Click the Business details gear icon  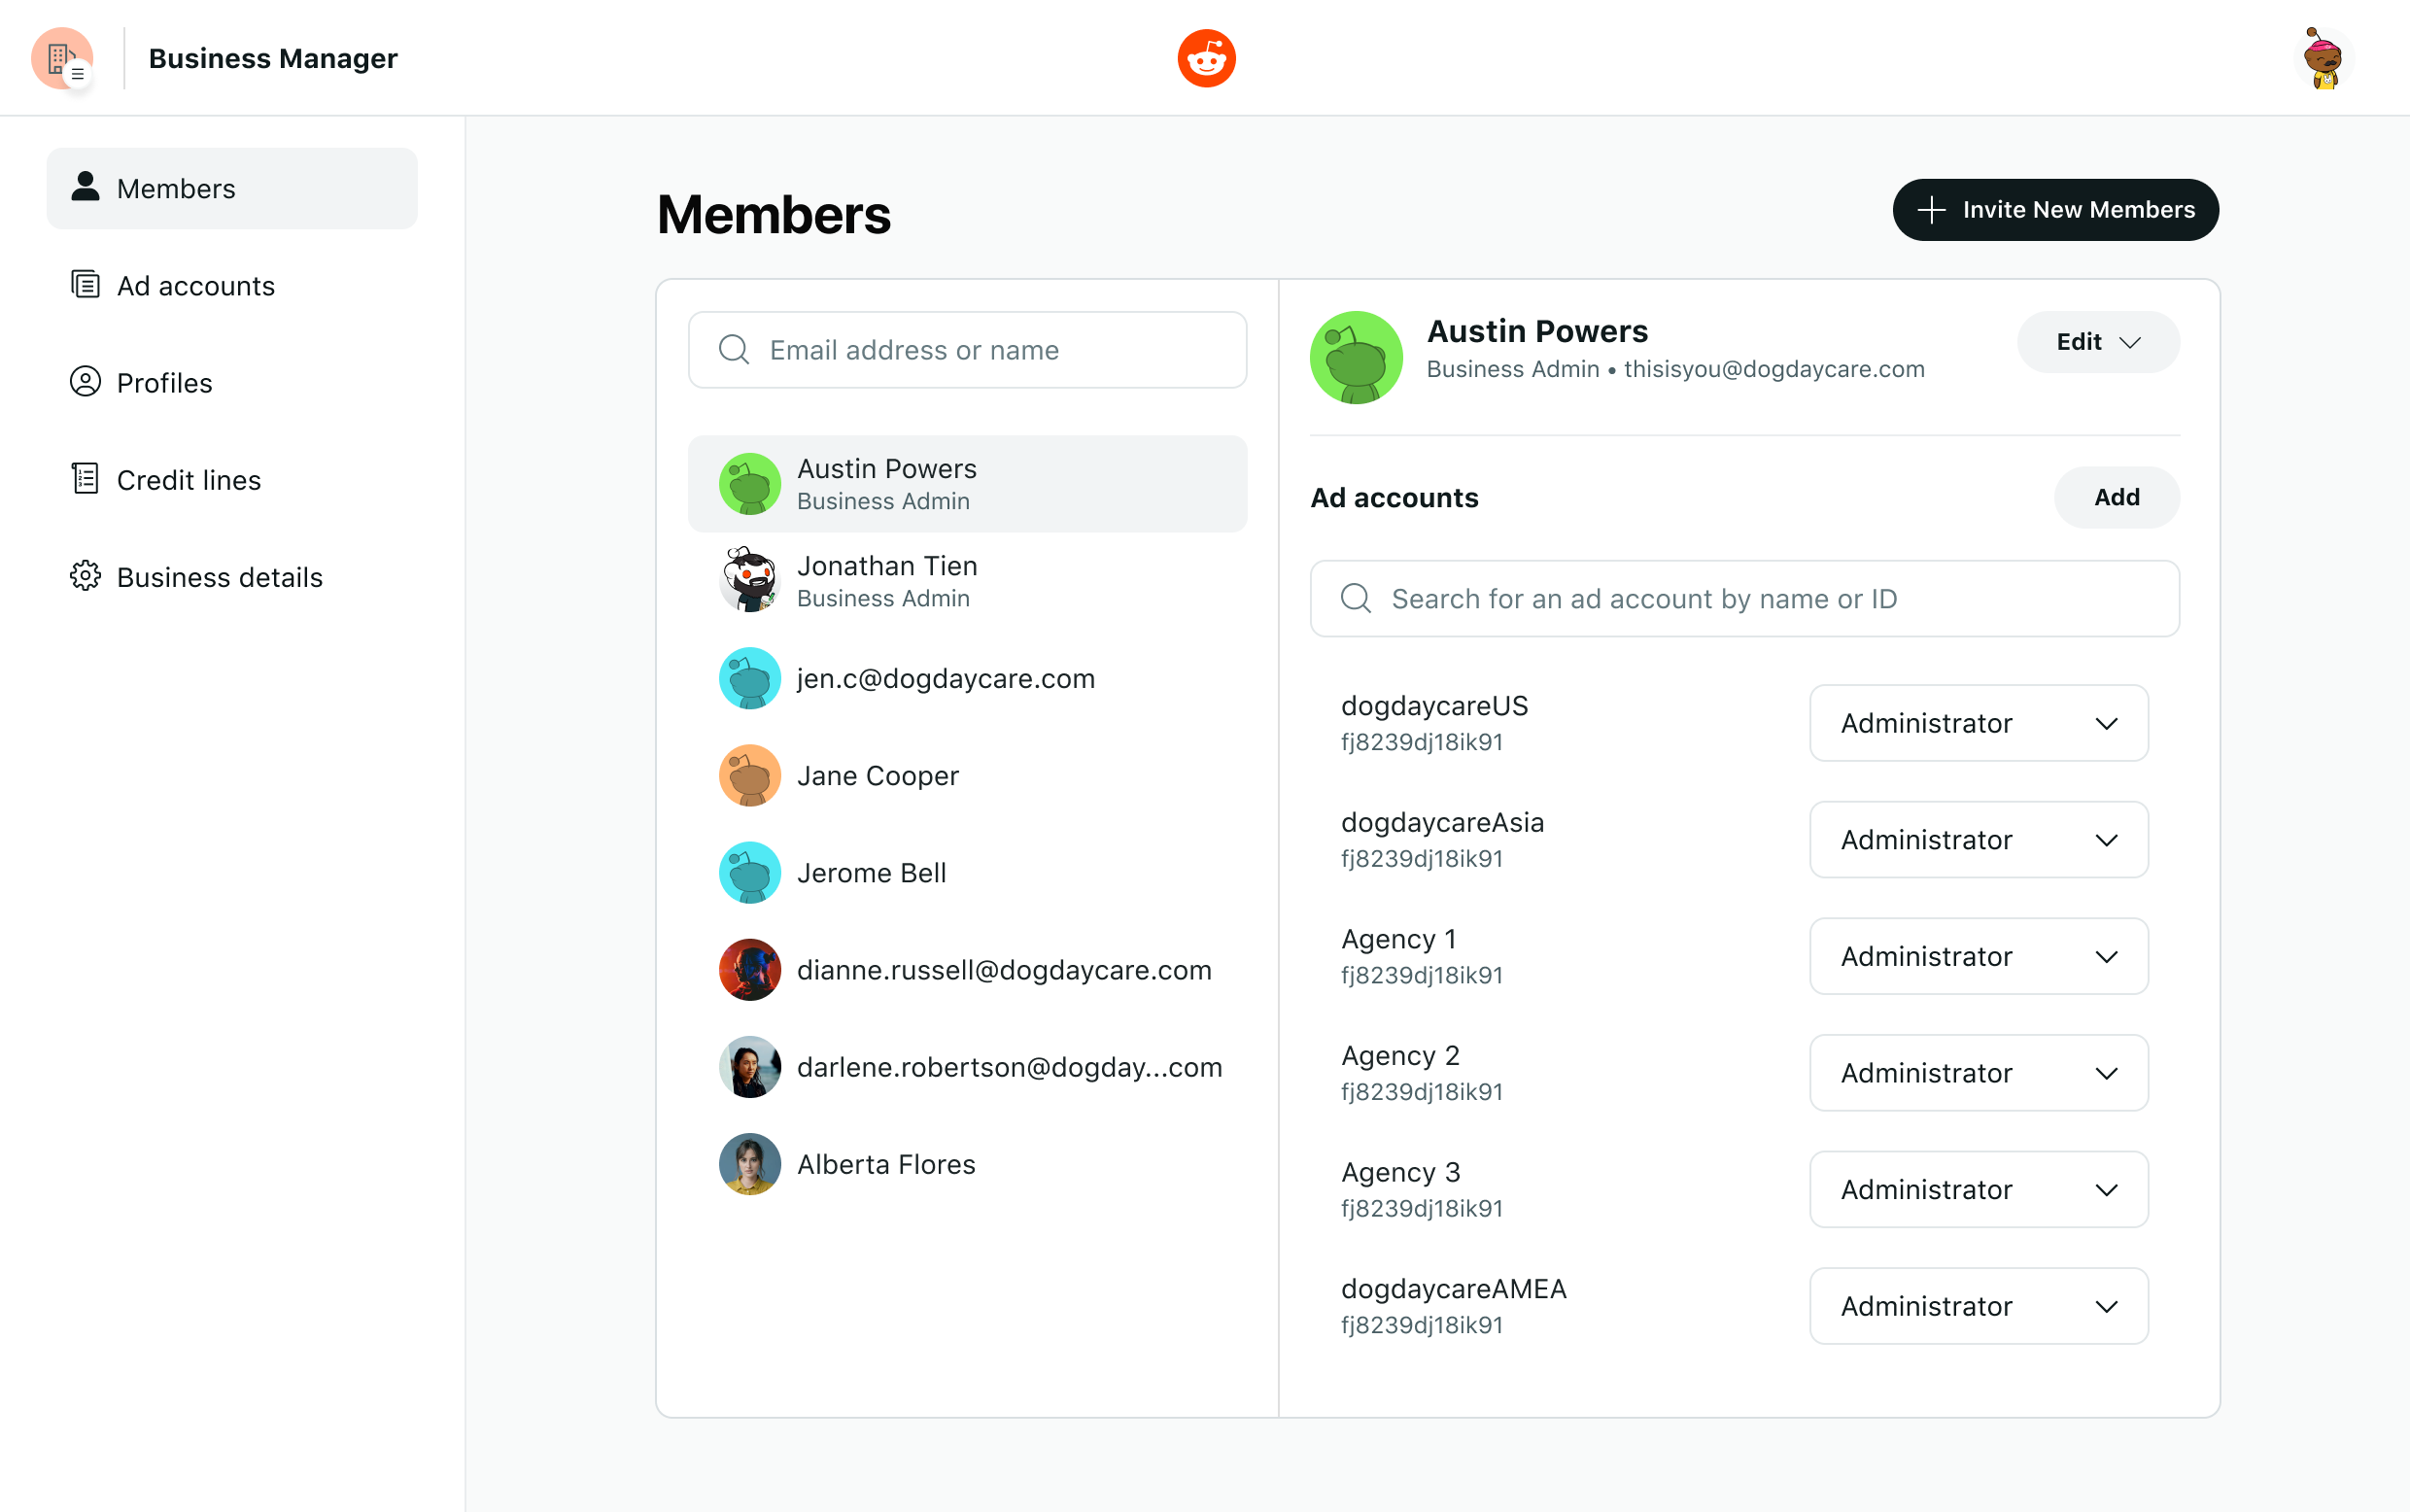click(x=86, y=576)
